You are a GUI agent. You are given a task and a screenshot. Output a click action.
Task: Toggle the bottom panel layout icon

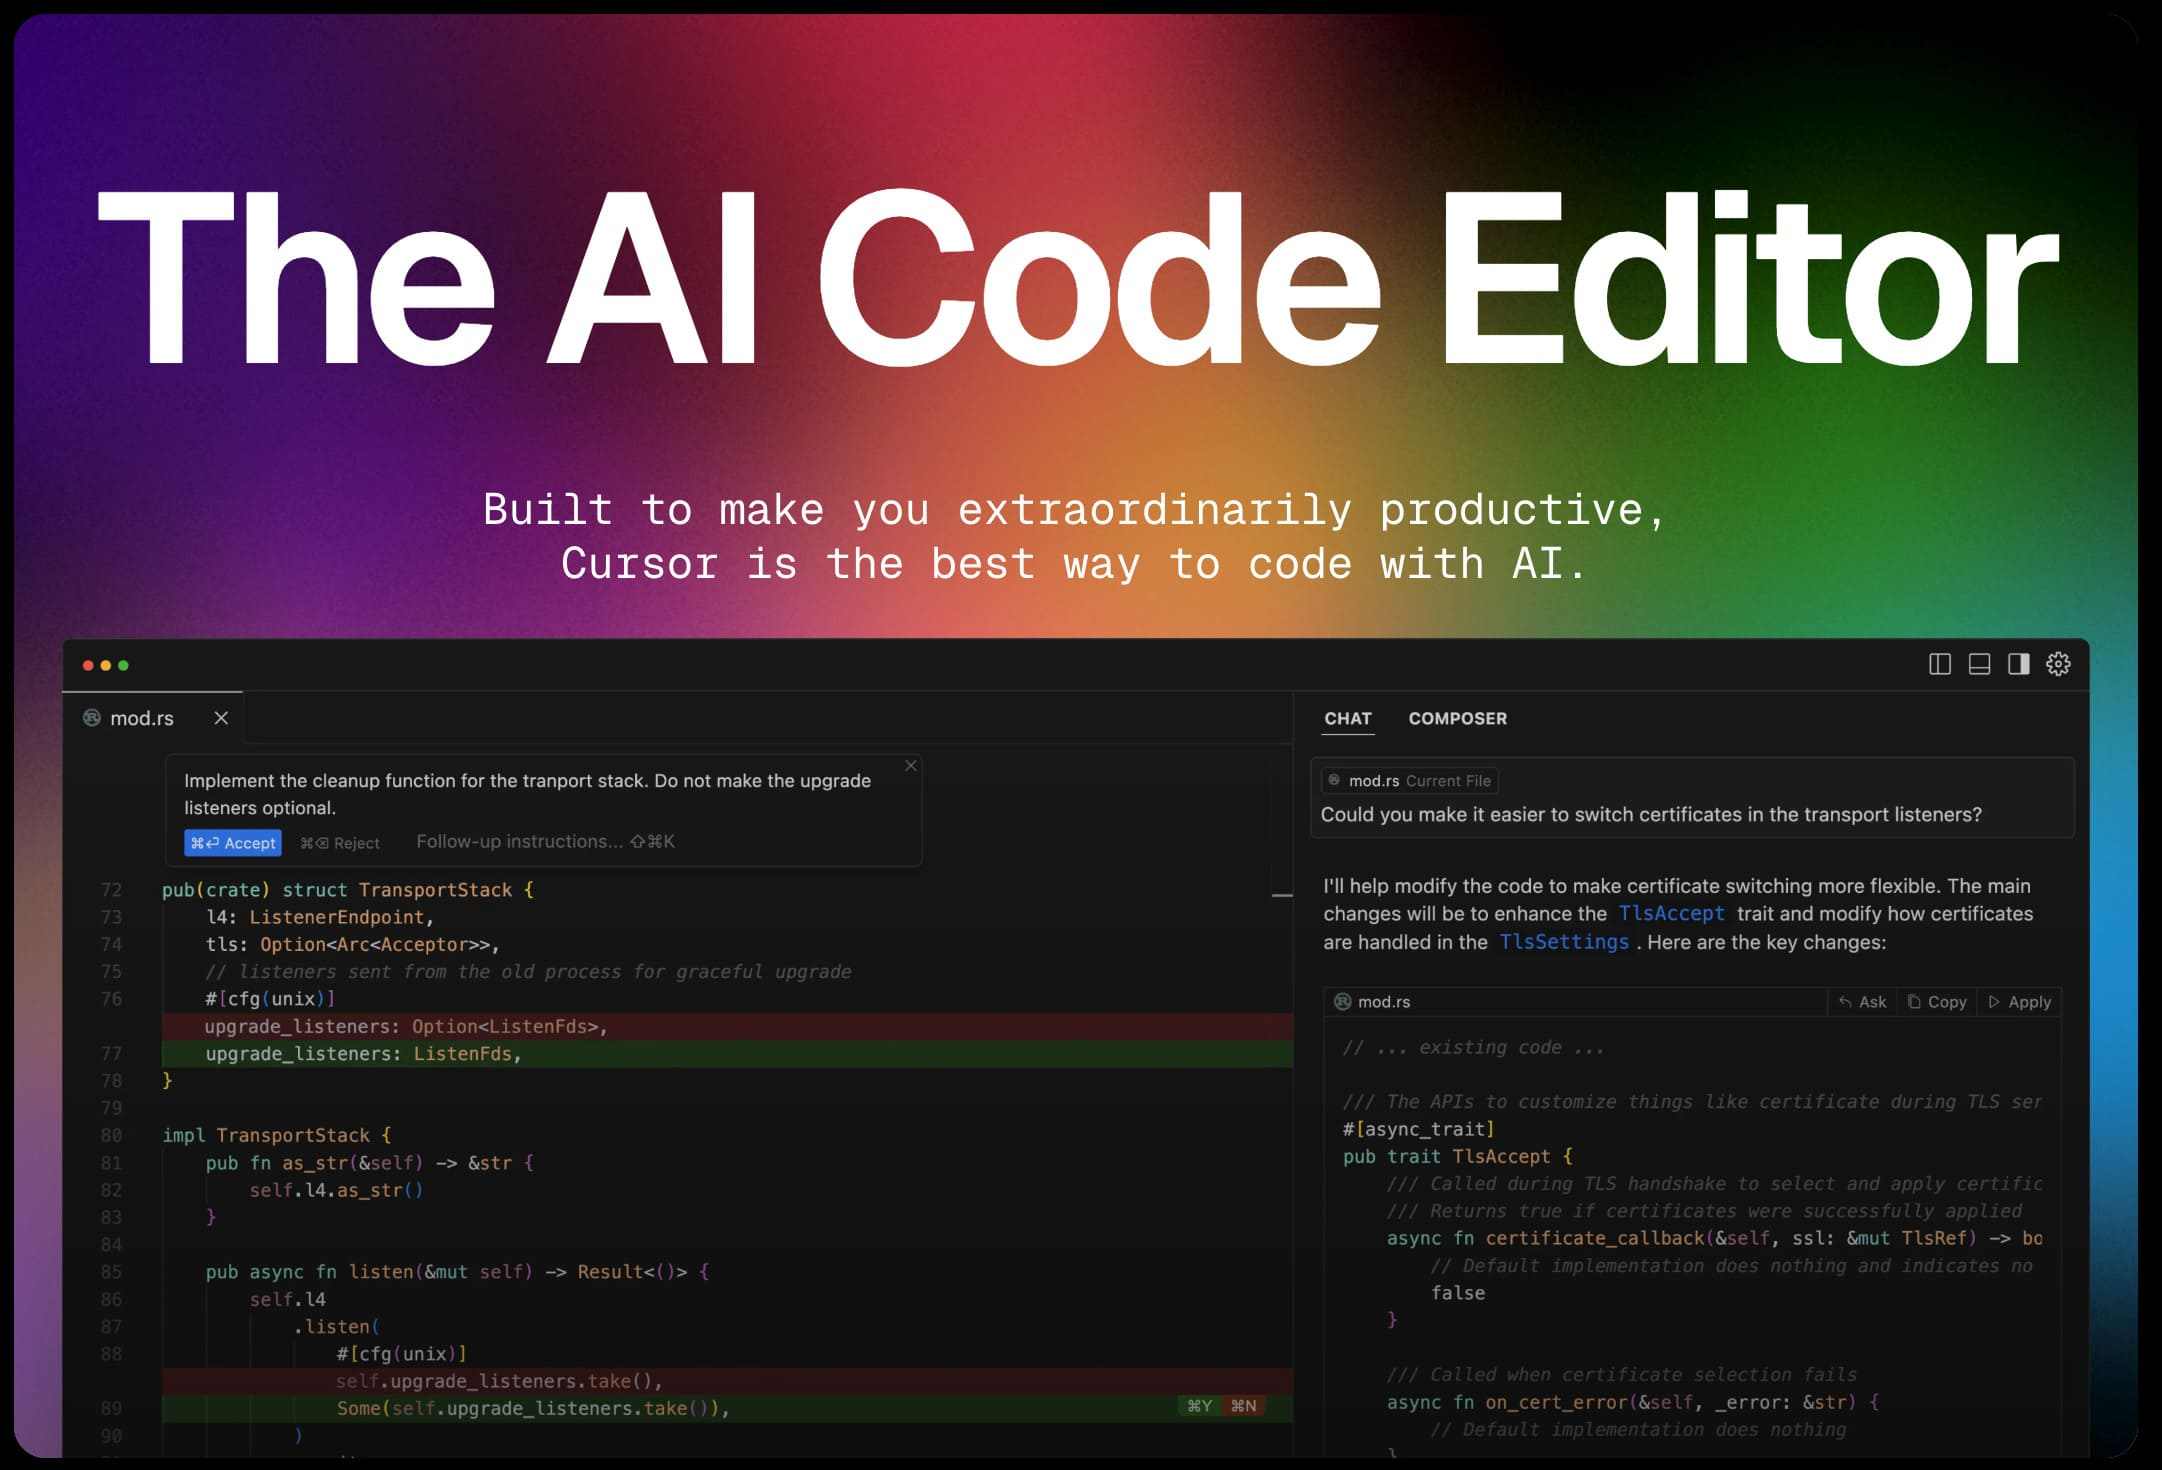[1979, 664]
